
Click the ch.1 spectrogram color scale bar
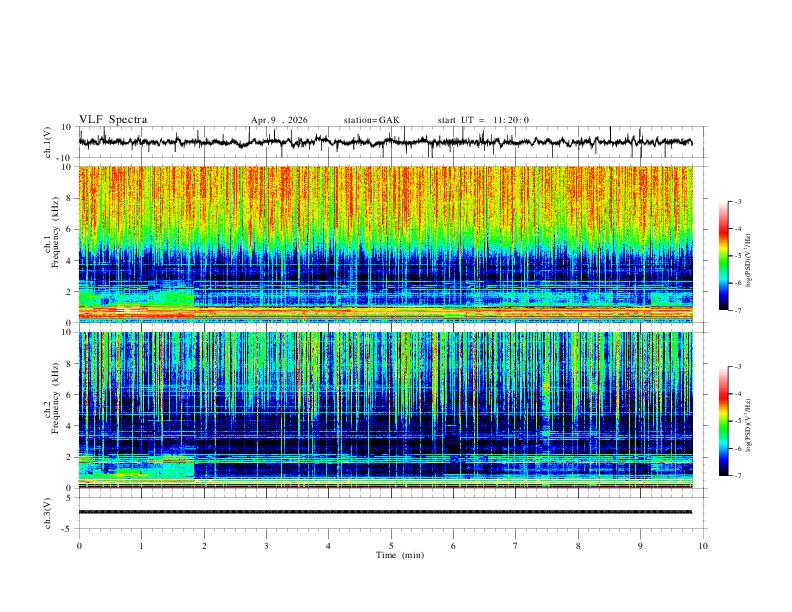click(724, 256)
